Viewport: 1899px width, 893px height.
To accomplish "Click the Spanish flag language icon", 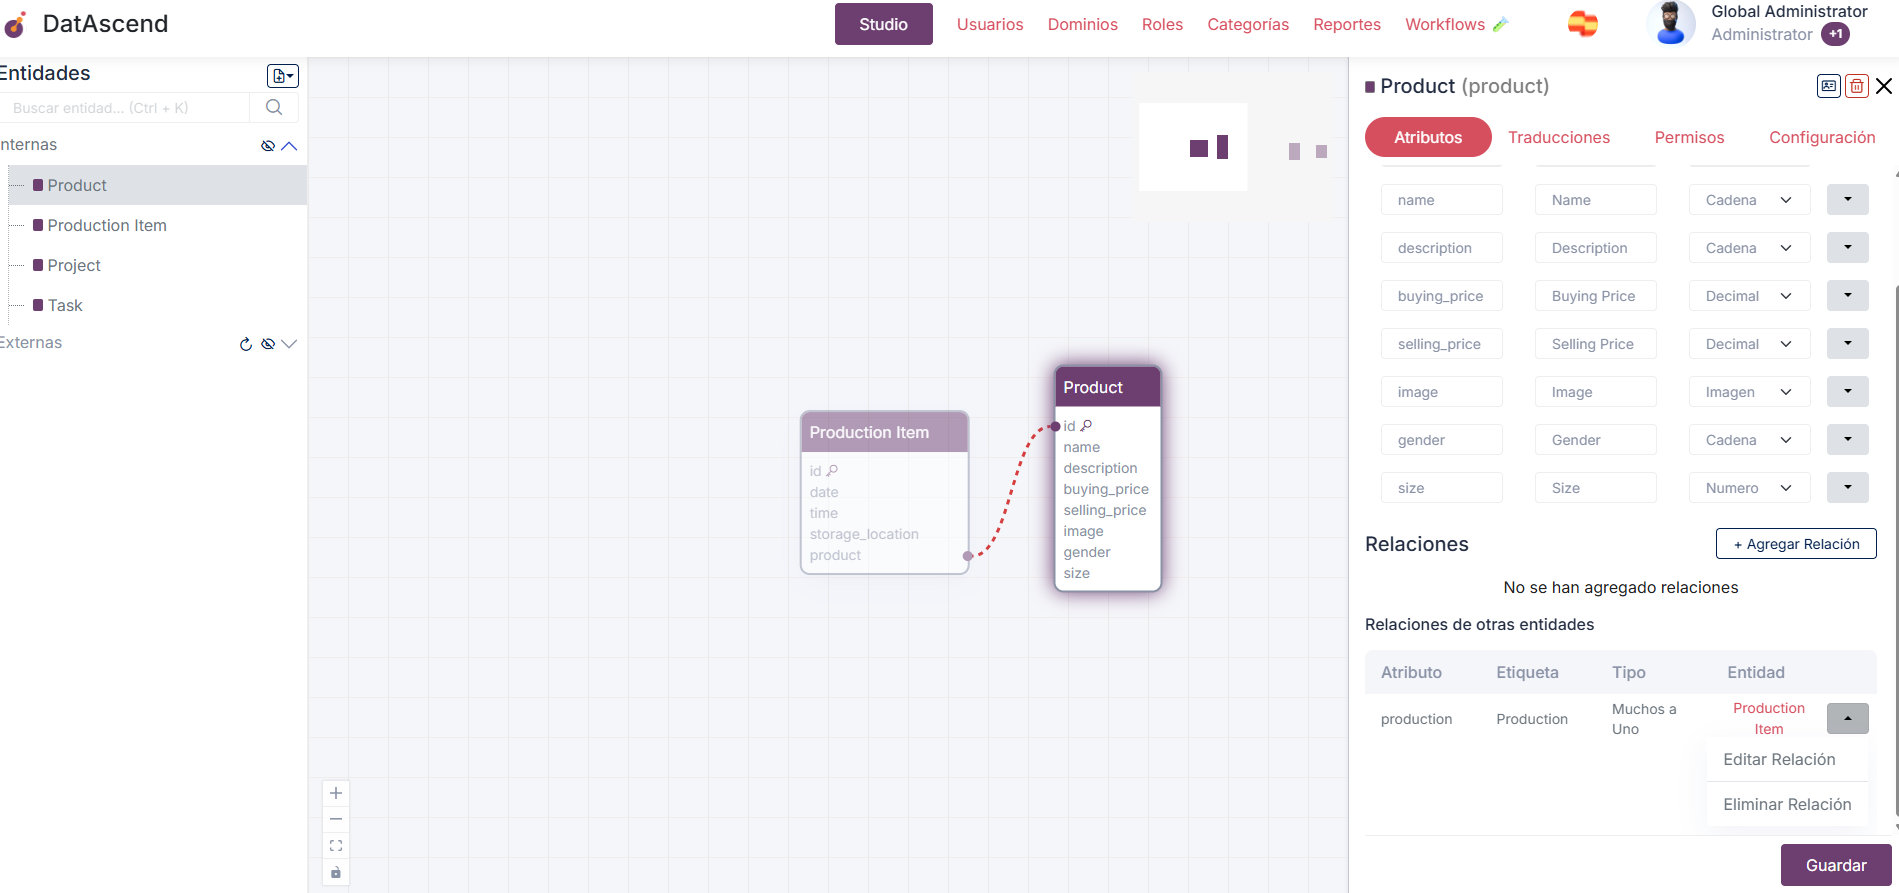I will tap(1582, 24).
